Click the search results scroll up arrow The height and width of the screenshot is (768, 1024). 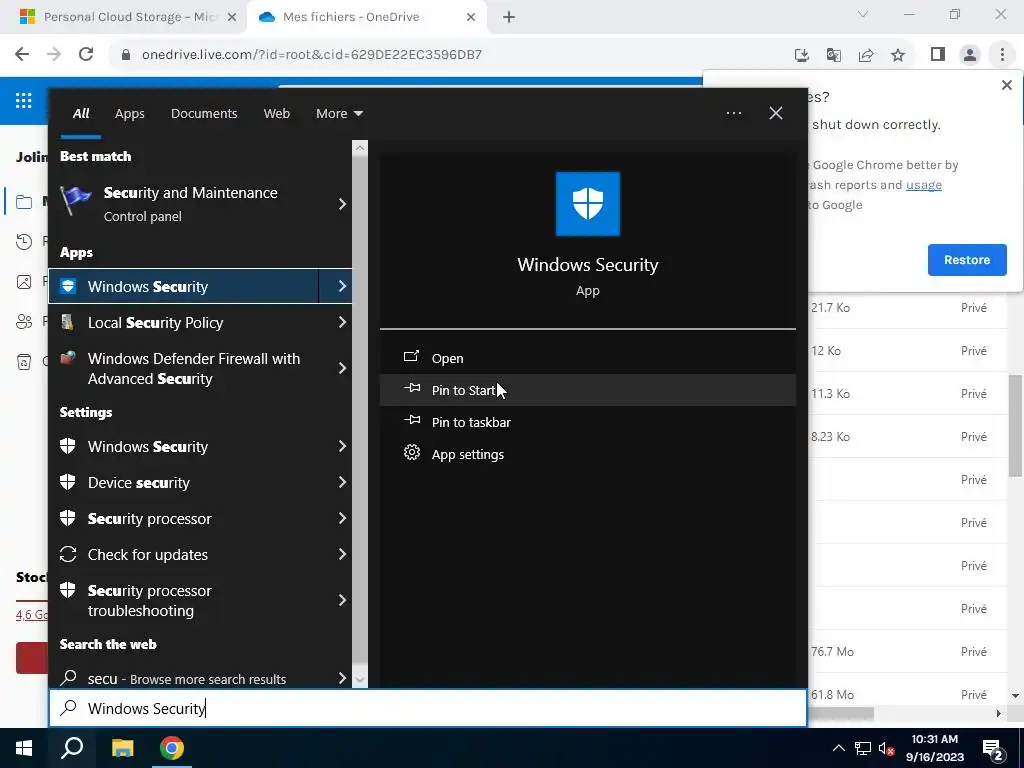click(x=360, y=148)
